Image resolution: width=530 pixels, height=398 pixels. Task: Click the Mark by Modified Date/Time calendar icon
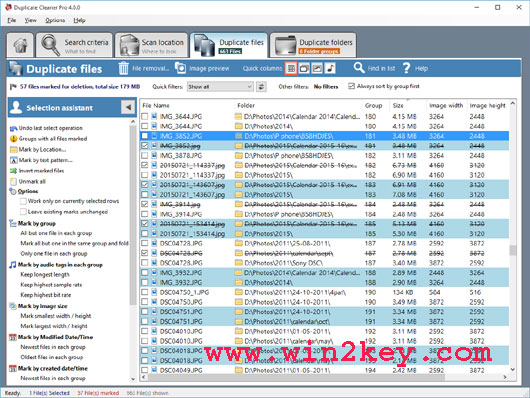13,337
